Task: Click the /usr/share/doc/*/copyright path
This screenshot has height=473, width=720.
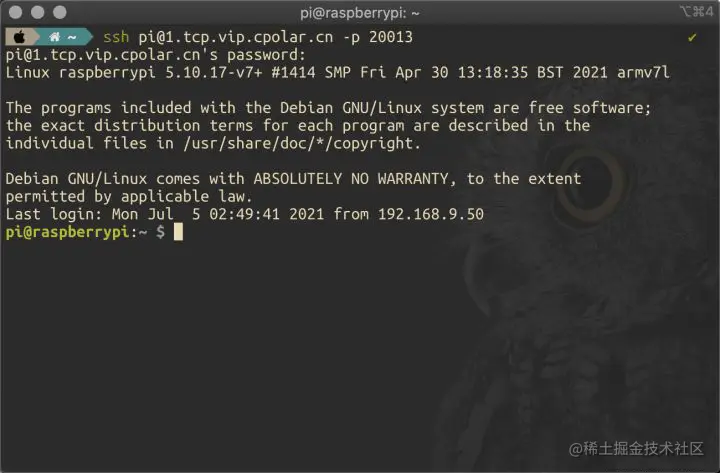Action: [x=301, y=144]
